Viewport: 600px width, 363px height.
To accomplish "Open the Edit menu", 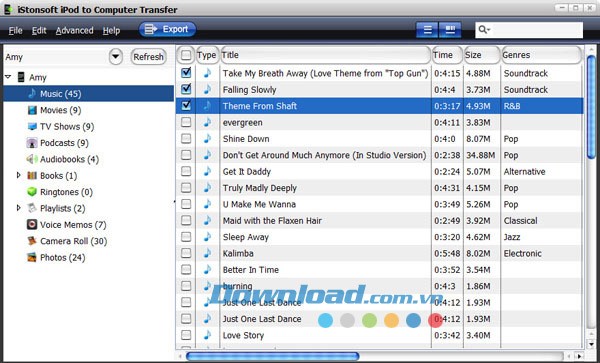I will [x=39, y=30].
